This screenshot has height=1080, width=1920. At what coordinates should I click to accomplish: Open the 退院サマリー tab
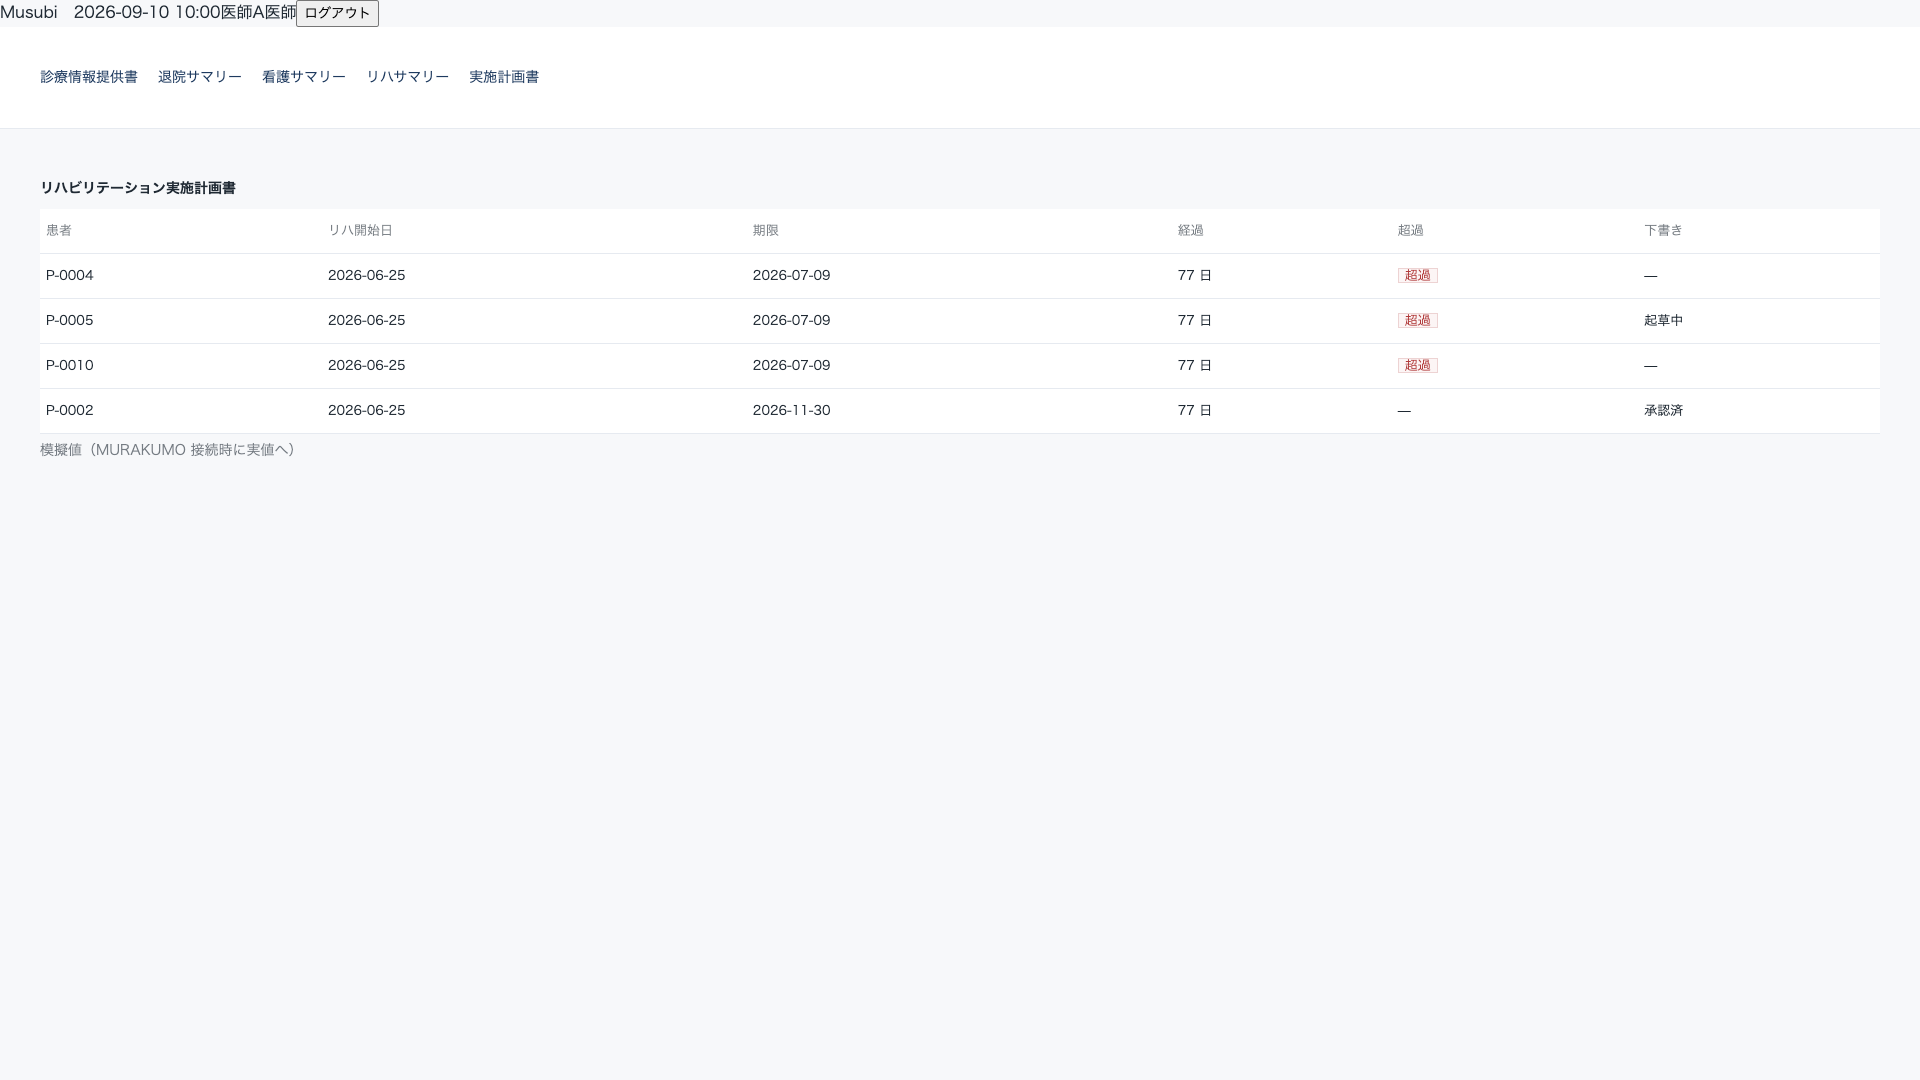[x=200, y=77]
